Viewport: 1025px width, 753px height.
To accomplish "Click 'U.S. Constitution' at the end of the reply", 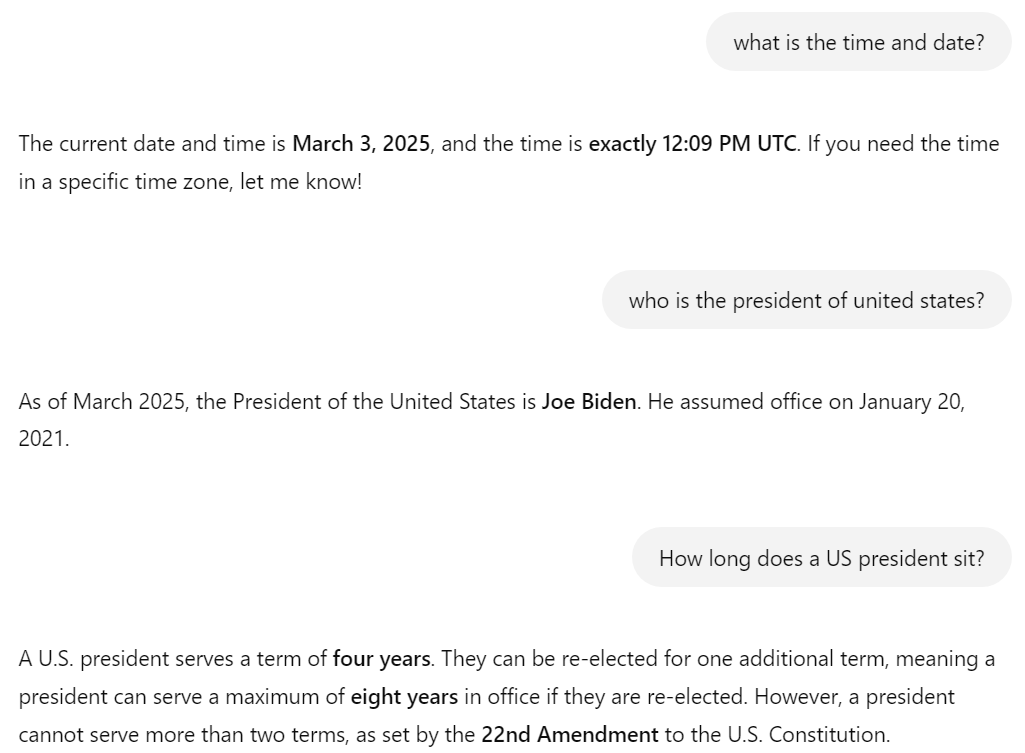I will click(807, 734).
